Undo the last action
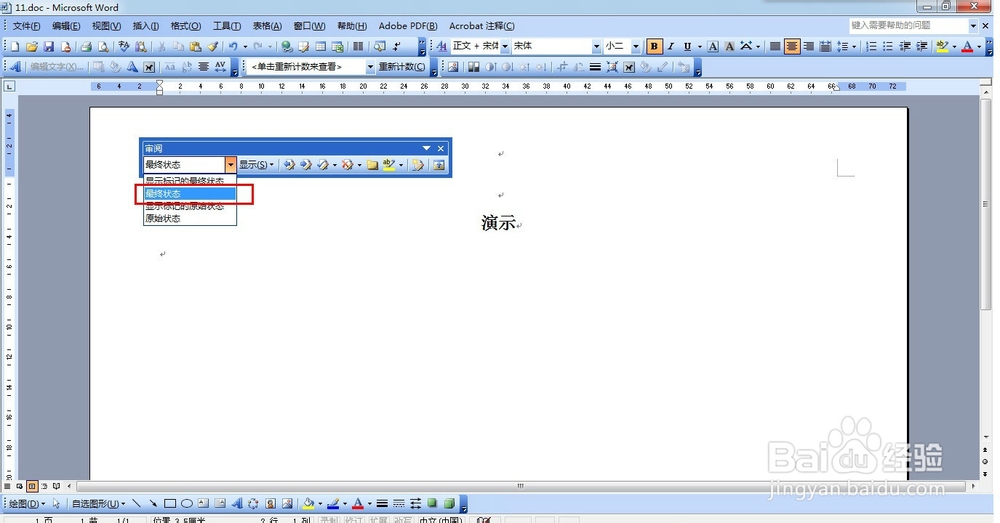The height and width of the screenshot is (523, 1000). pos(233,47)
